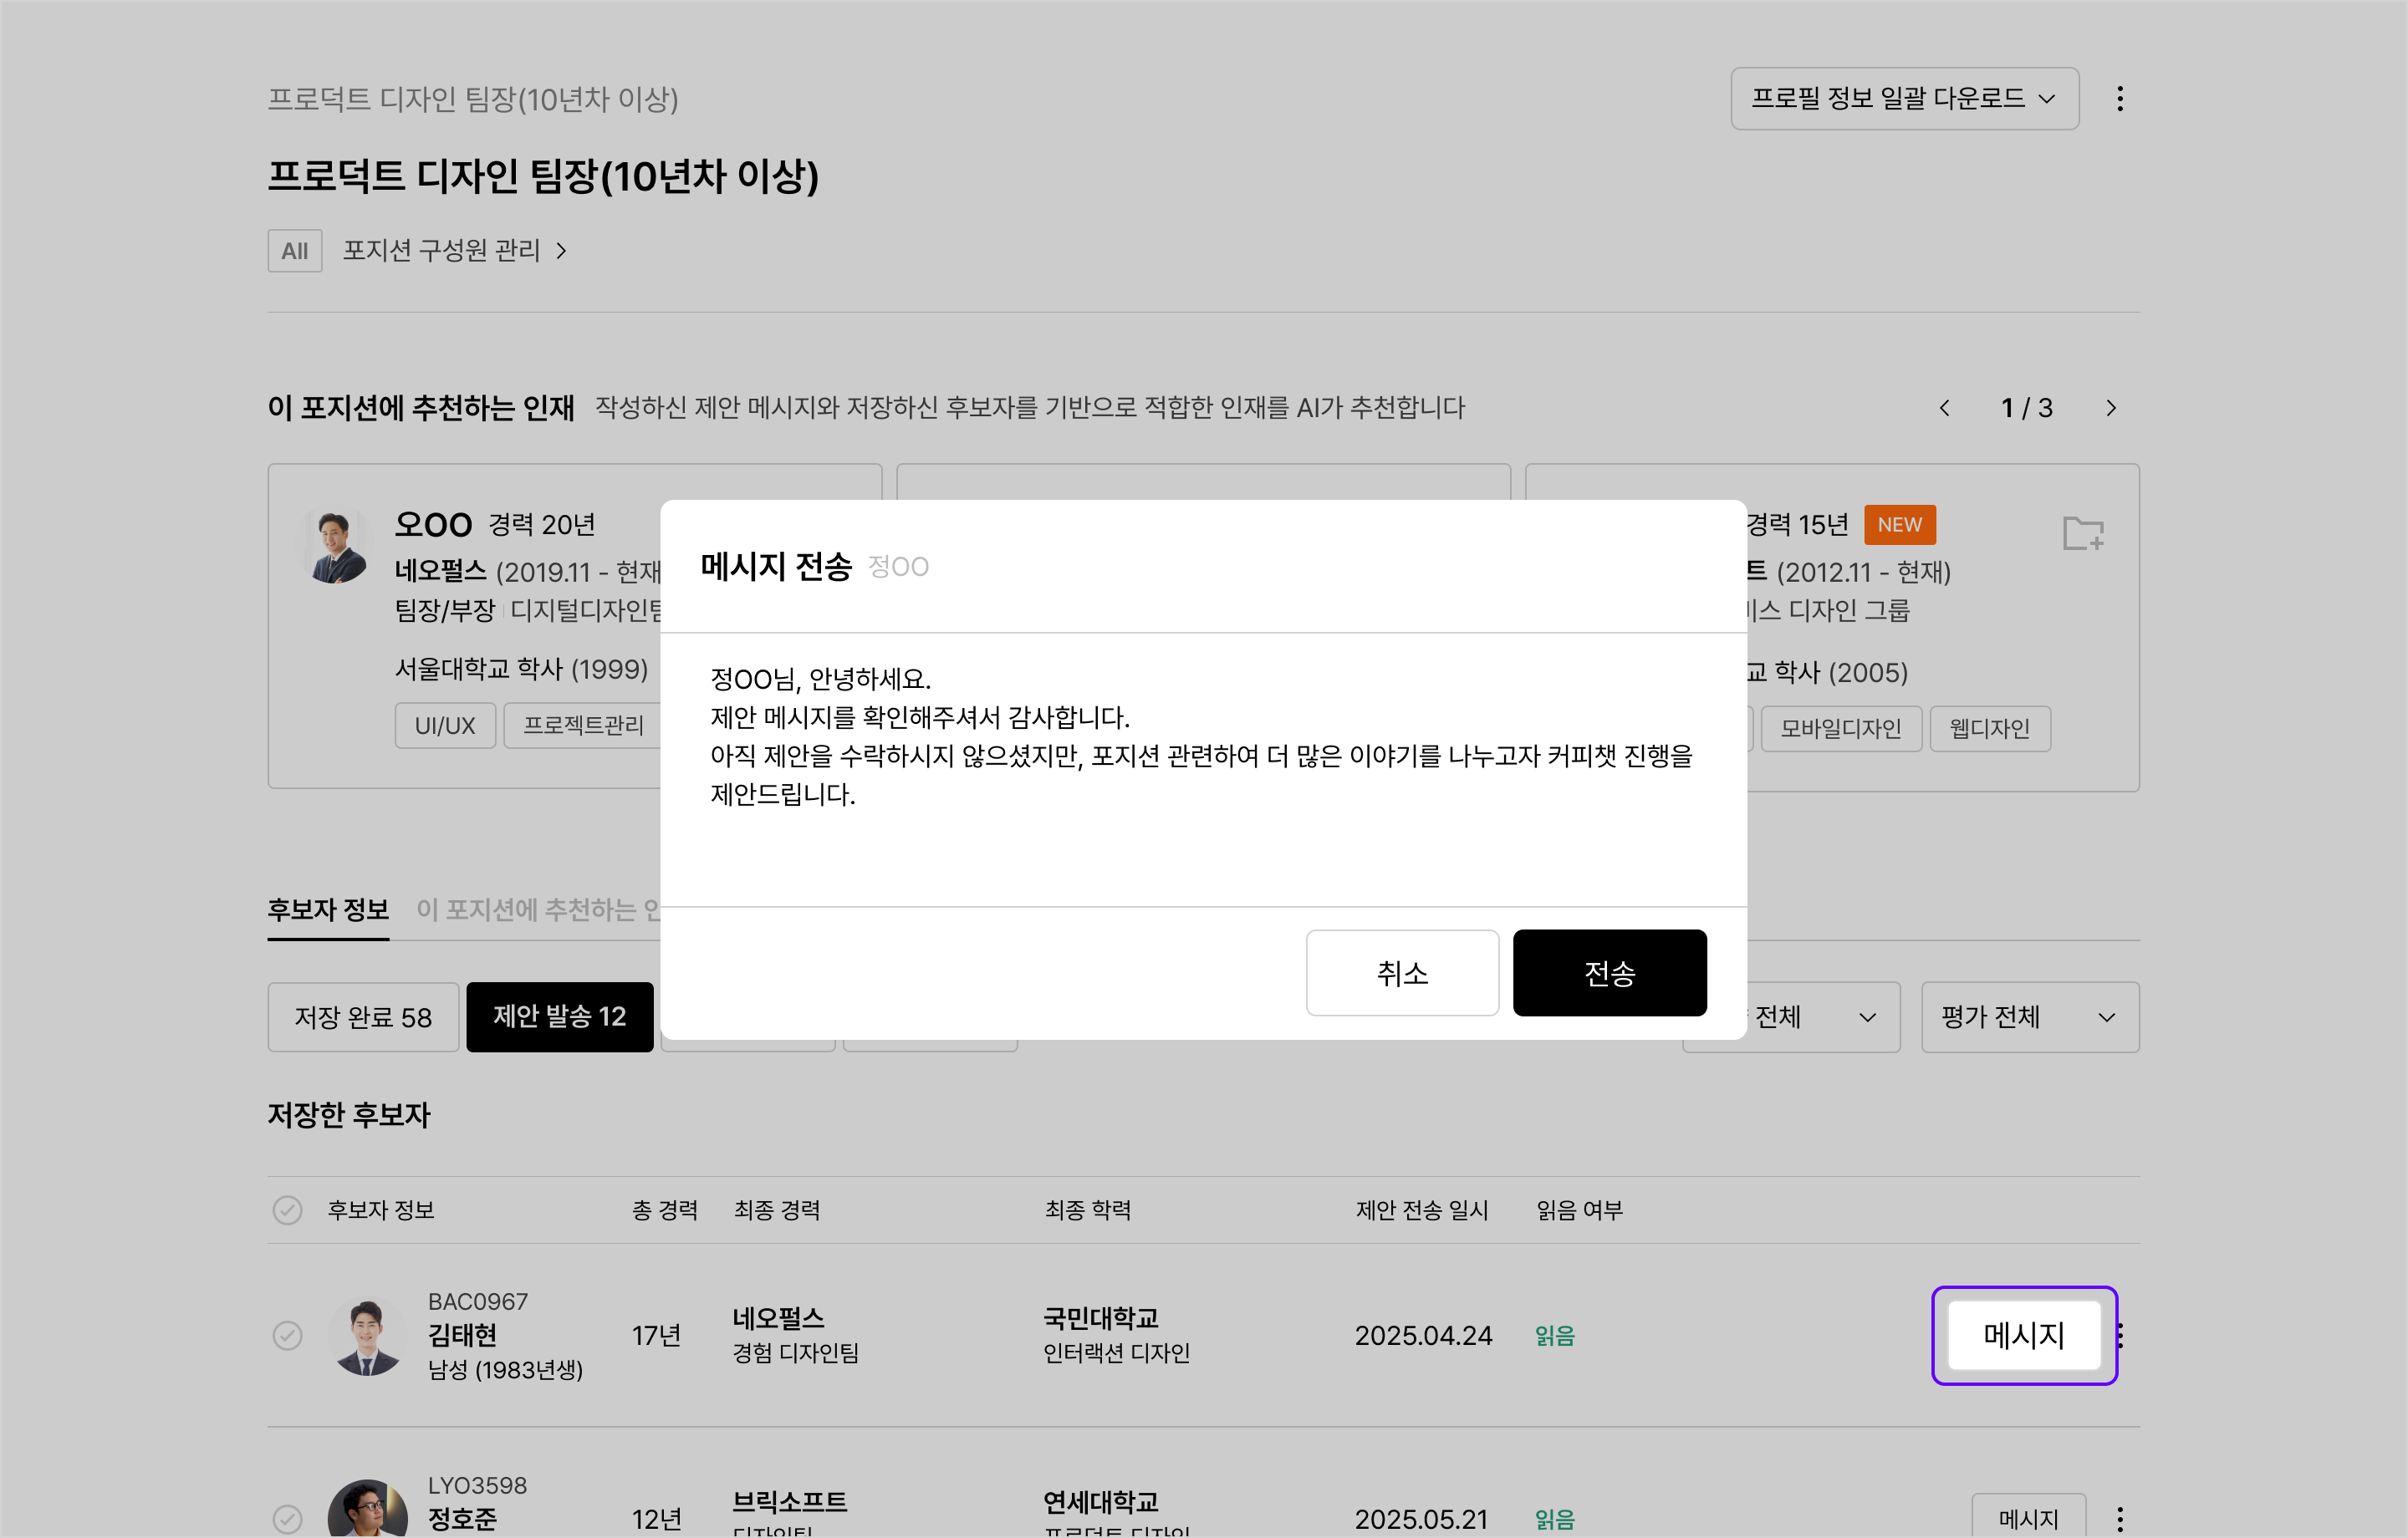Check the 김태현 candidate row checkbox
Image resolution: width=2408 pixels, height=1538 pixels.
(x=287, y=1336)
